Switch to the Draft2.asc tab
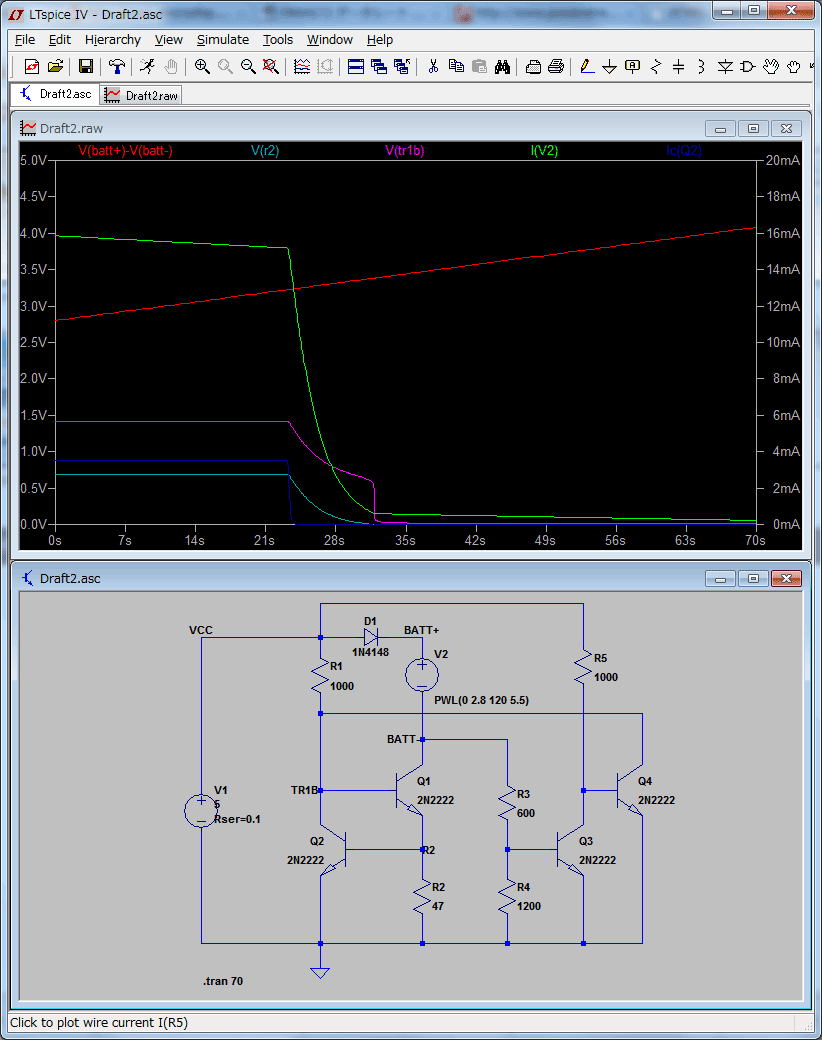Image resolution: width=822 pixels, height=1040 pixels. (56, 94)
